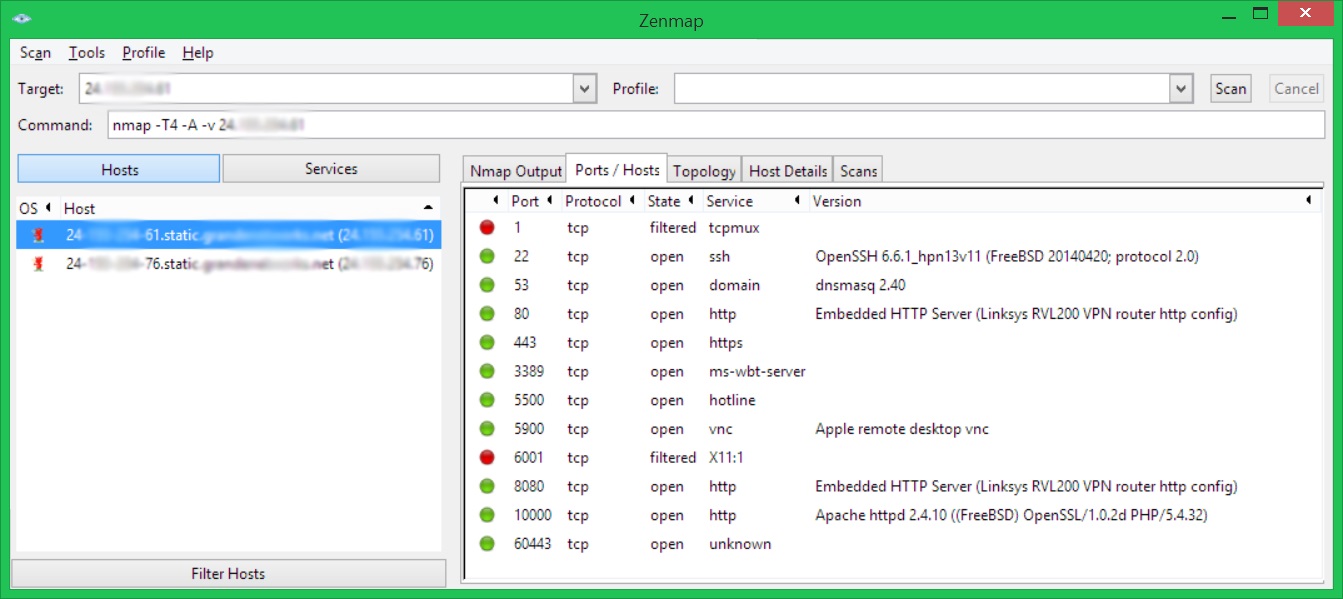Open the Tools menu
Viewport: 1343px width, 599px height.
pyautogui.click(x=87, y=53)
